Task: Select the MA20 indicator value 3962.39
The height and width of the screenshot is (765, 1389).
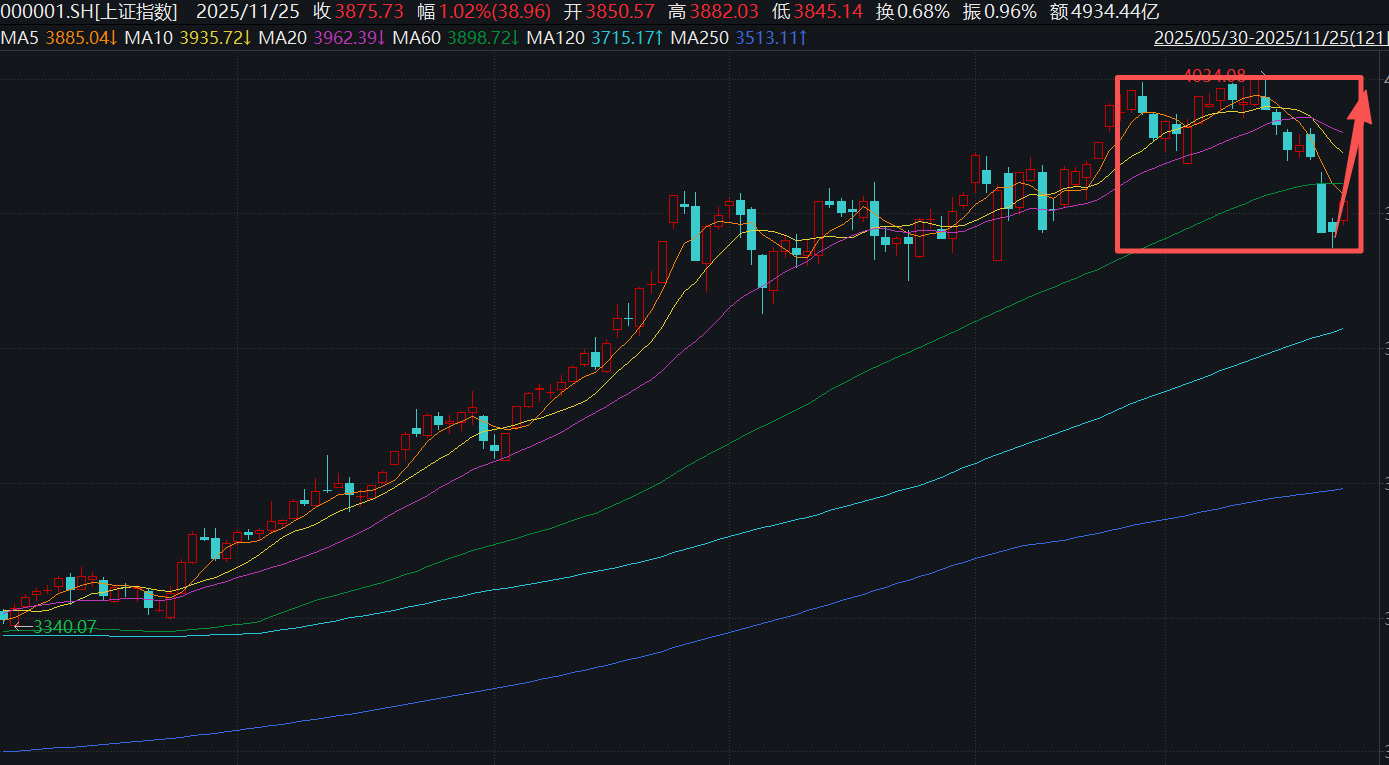Action: [x=349, y=38]
